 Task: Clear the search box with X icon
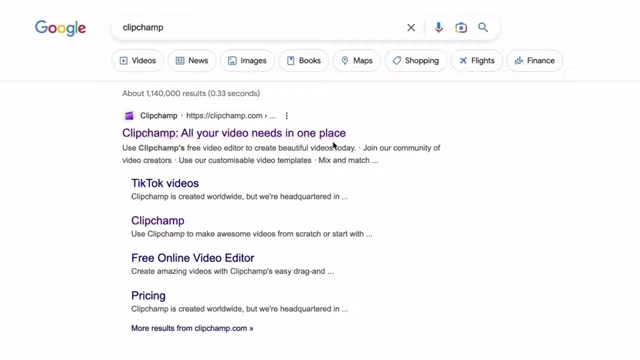coord(411,27)
